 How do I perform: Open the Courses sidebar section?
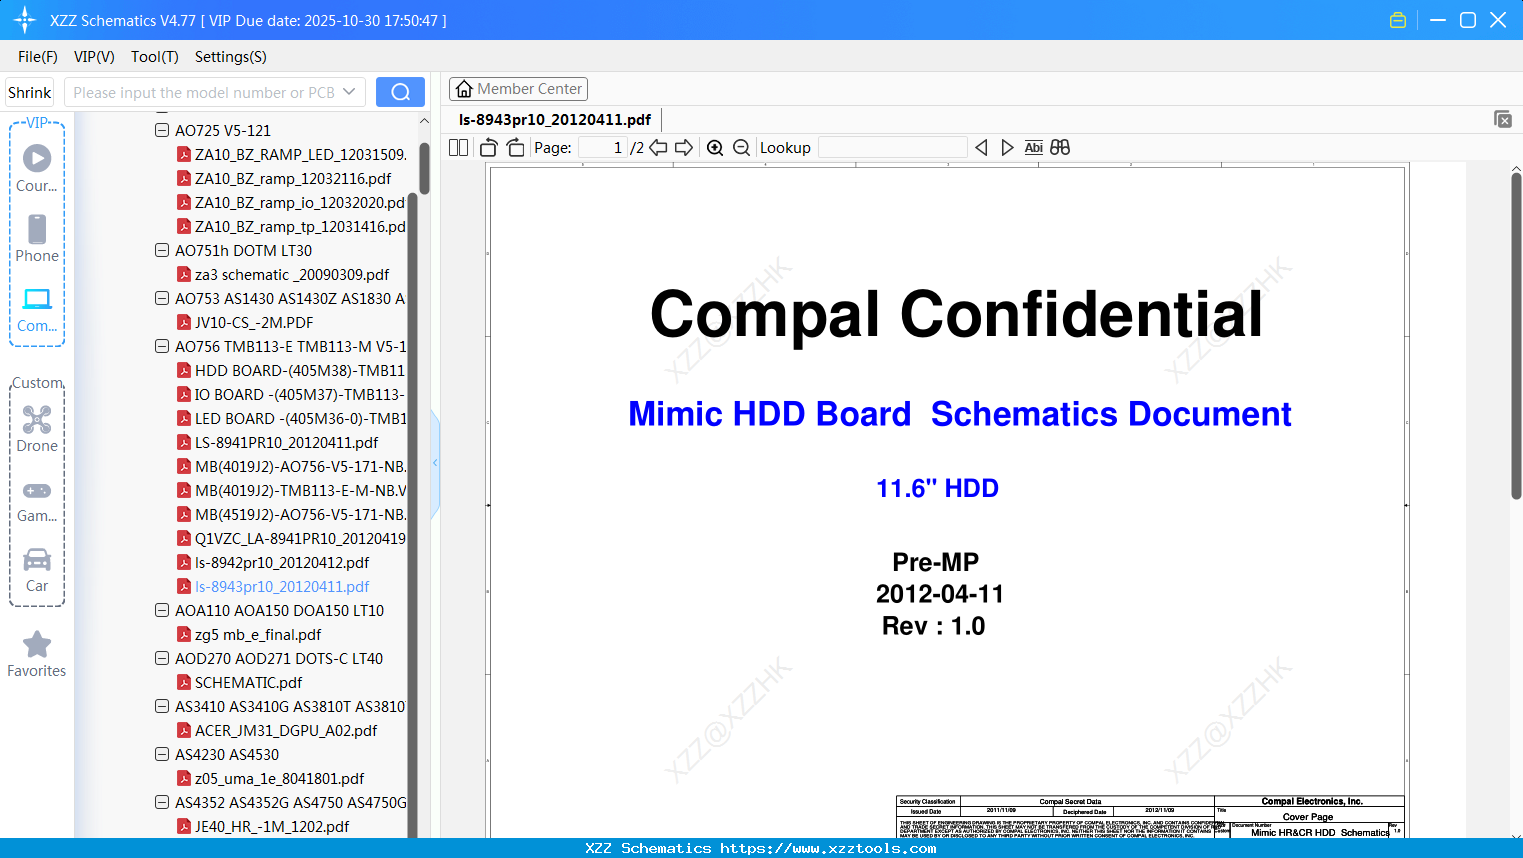(x=37, y=168)
